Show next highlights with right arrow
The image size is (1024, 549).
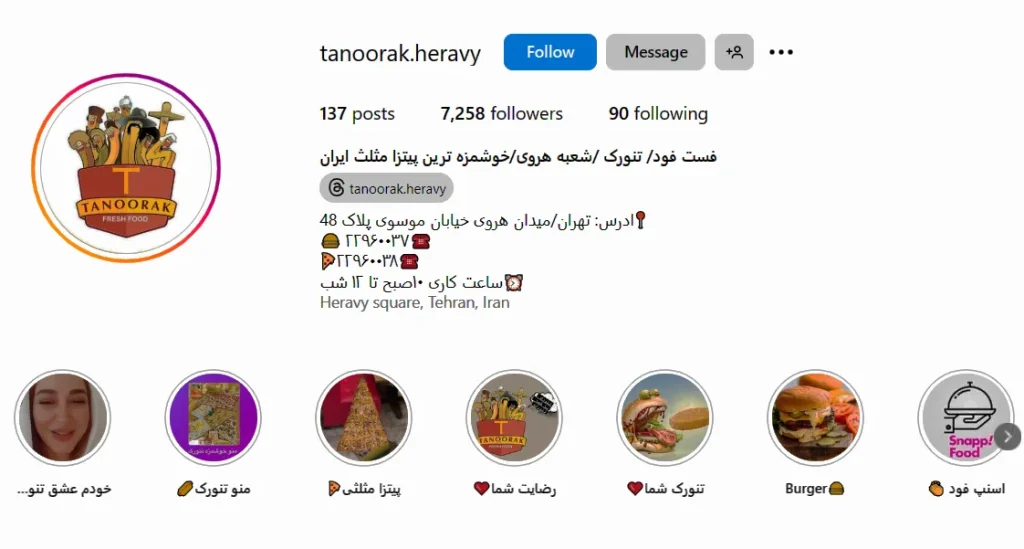click(1008, 436)
